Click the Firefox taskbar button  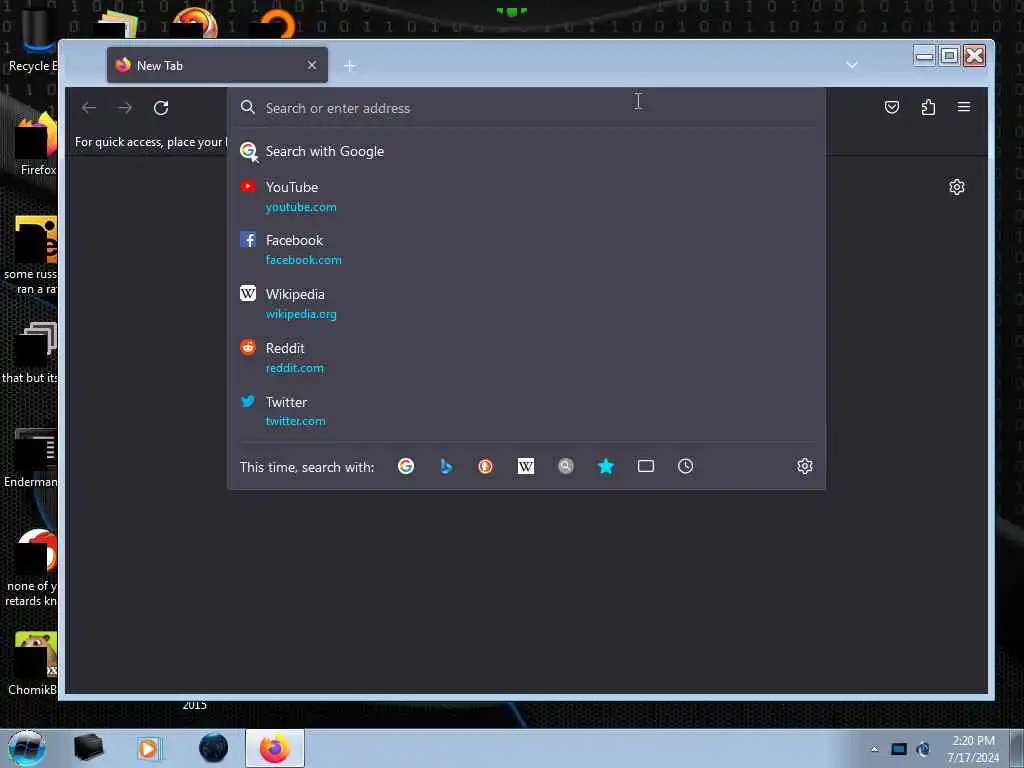275,748
